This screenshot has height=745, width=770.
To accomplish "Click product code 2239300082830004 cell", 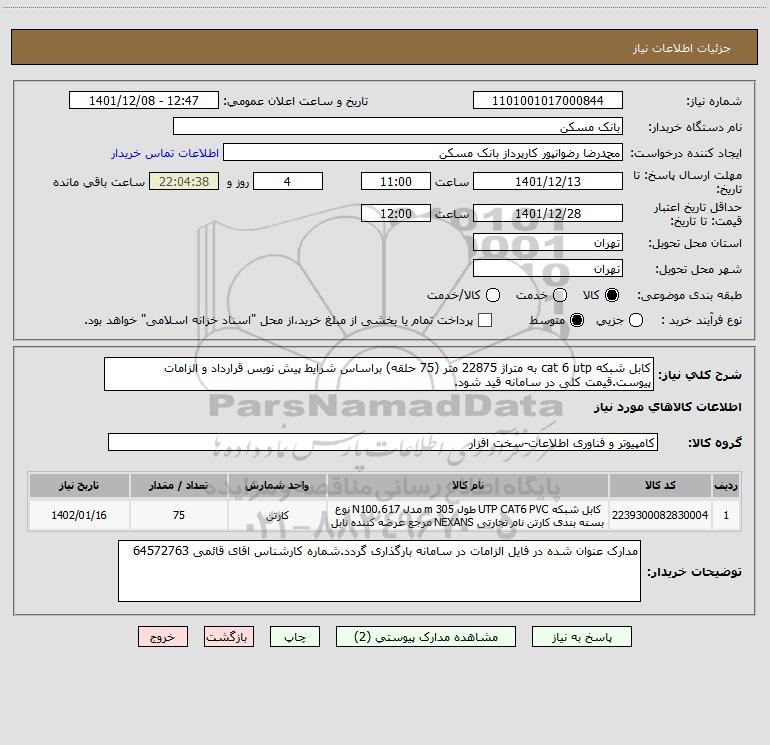I will click(x=660, y=515).
